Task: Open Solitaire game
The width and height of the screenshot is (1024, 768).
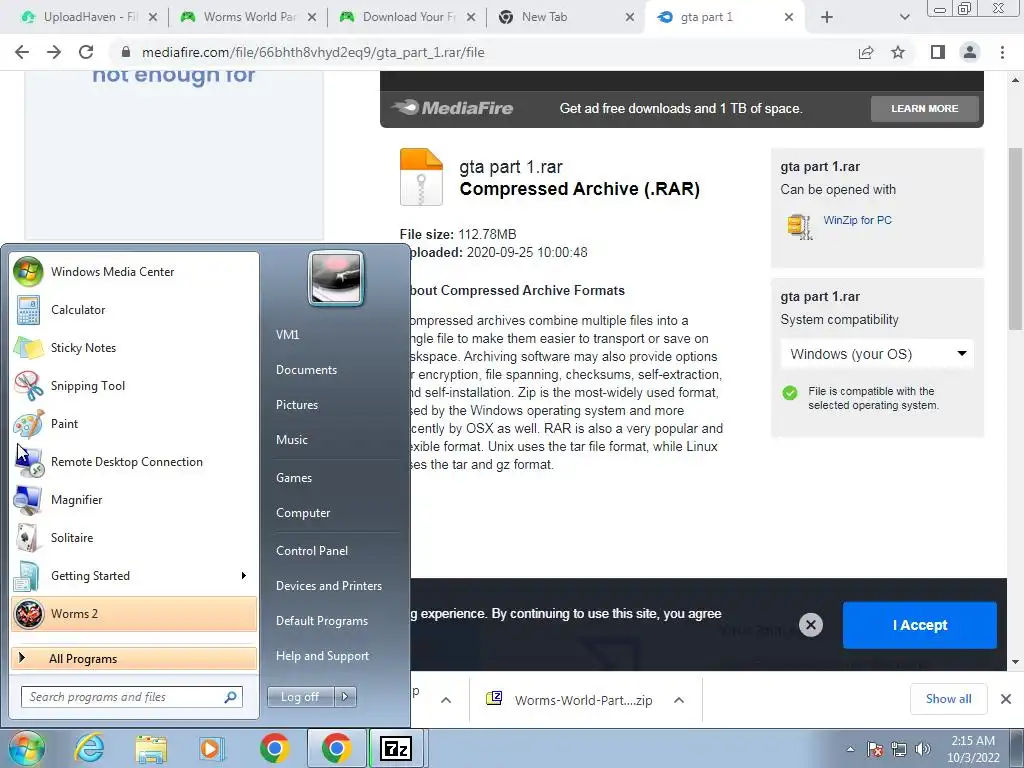Action: tap(134, 537)
